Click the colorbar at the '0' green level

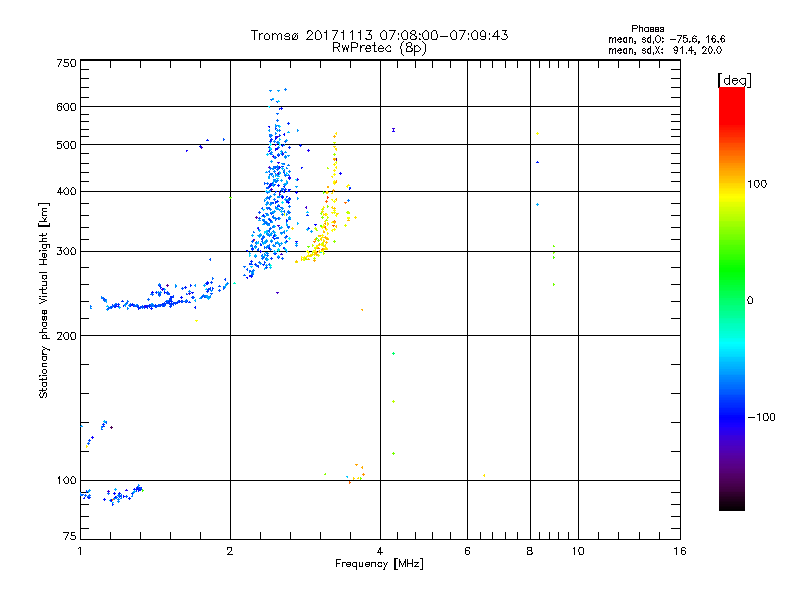click(x=732, y=300)
